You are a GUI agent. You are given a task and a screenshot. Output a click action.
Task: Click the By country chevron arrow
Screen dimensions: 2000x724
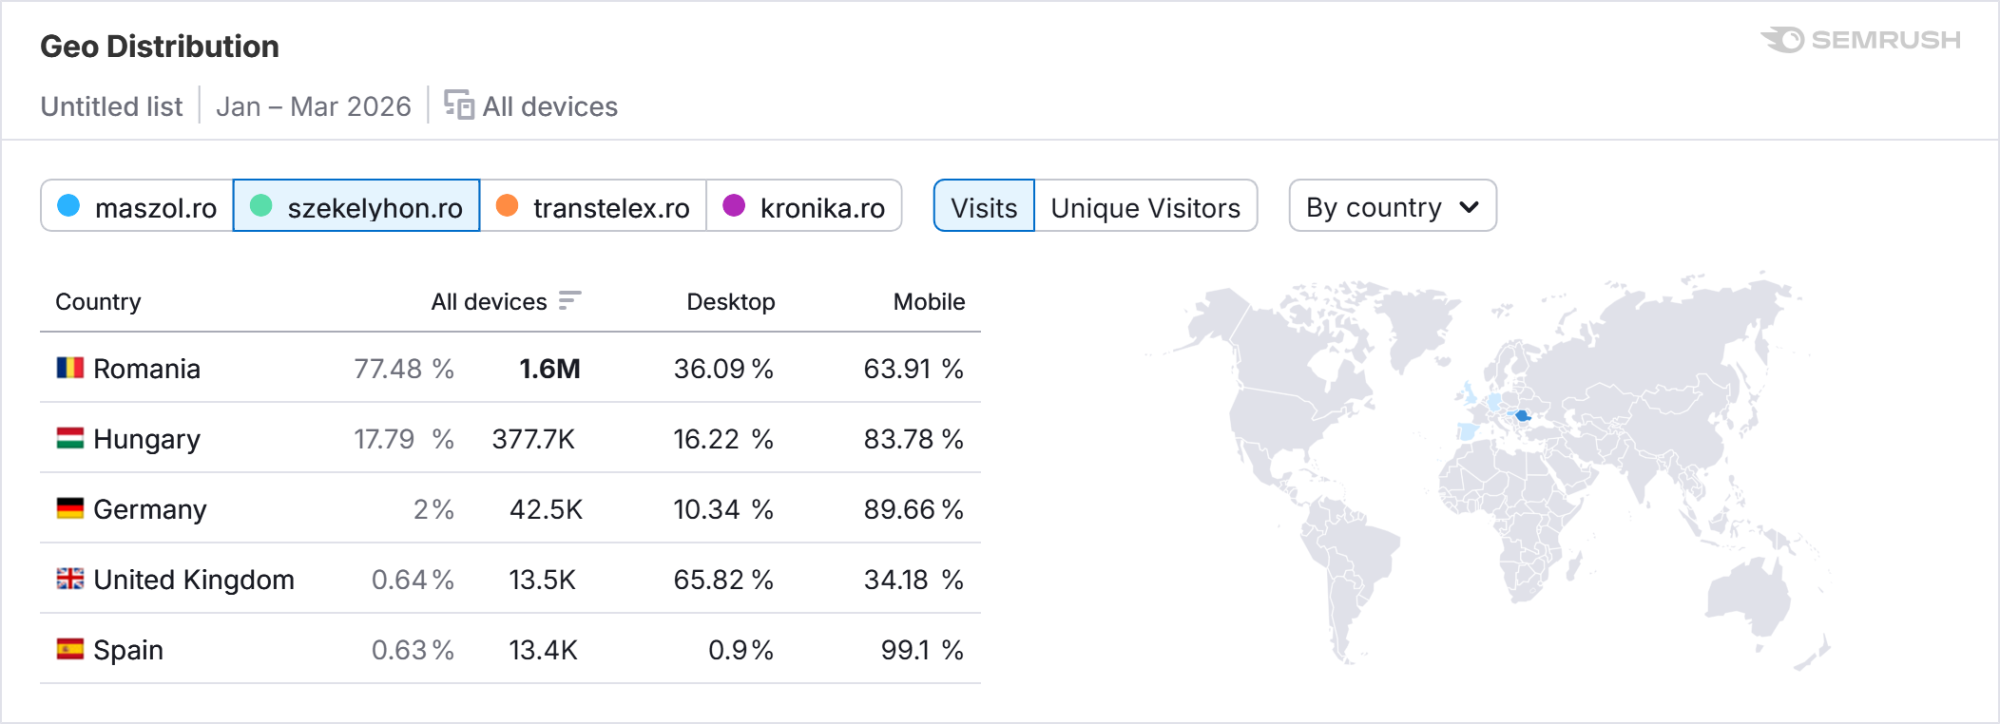[1469, 207]
